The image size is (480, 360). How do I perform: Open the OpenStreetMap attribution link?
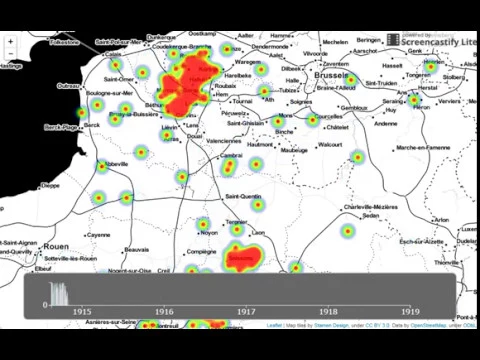point(428,325)
